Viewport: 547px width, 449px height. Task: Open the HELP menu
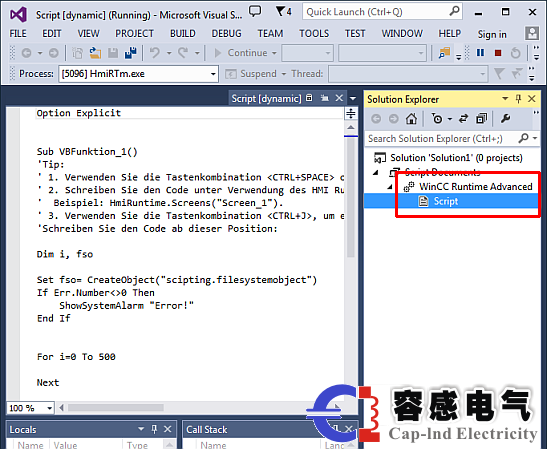pos(450,33)
